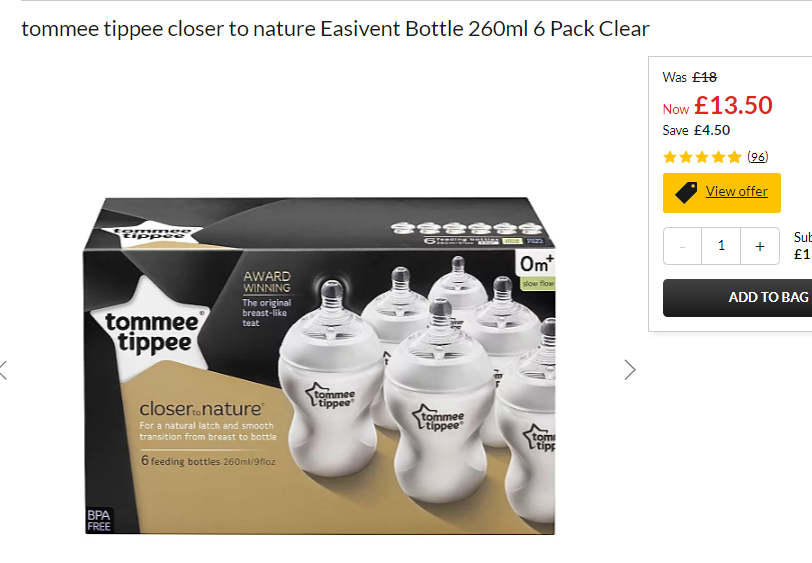Go to previous product image with left chevron
The height and width of the screenshot is (563, 812).
click(x=3, y=370)
